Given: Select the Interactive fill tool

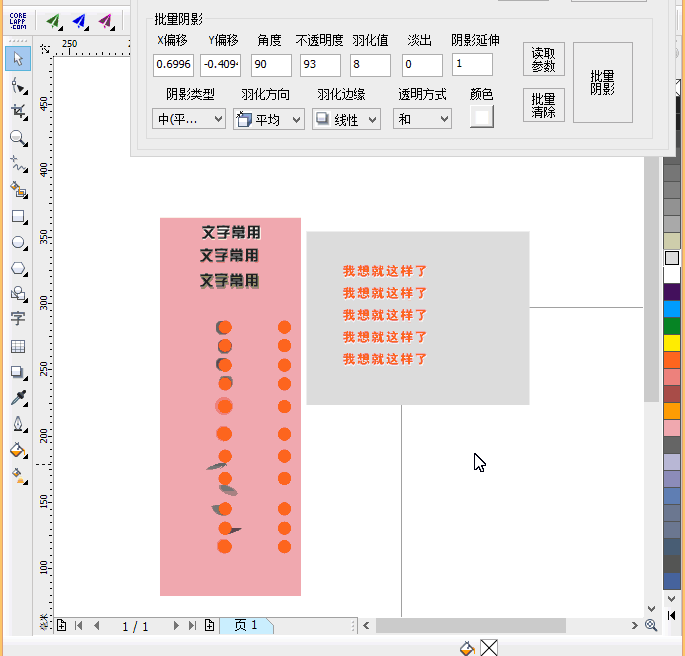Looking at the screenshot, I should tap(18, 476).
